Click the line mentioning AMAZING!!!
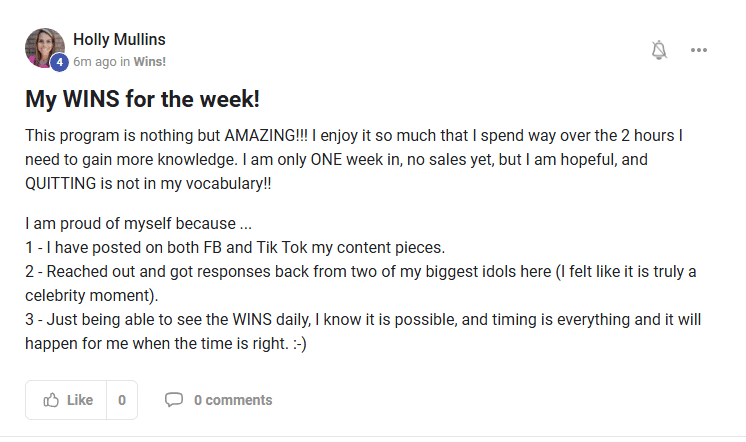746x442 pixels. tap(354, 136)
